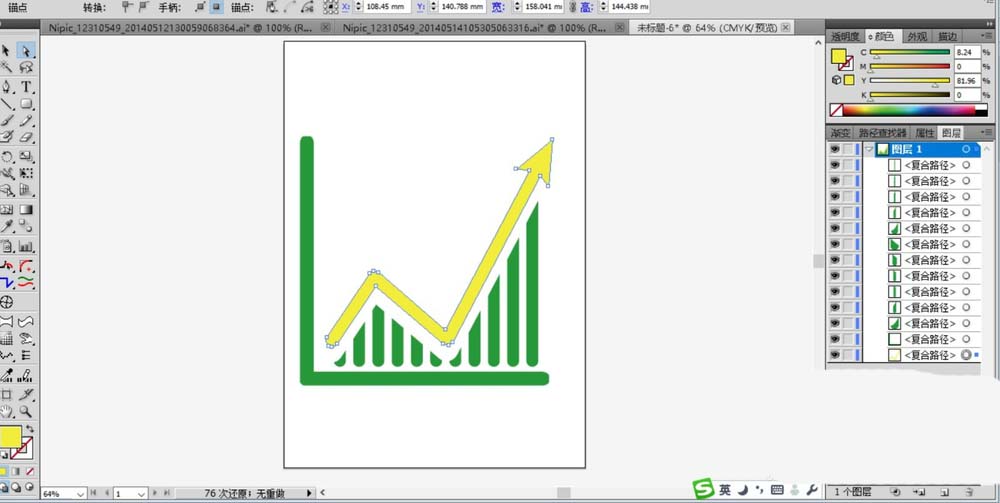
Task: Open the input method wrench settings
Action: tap(812, 490)
